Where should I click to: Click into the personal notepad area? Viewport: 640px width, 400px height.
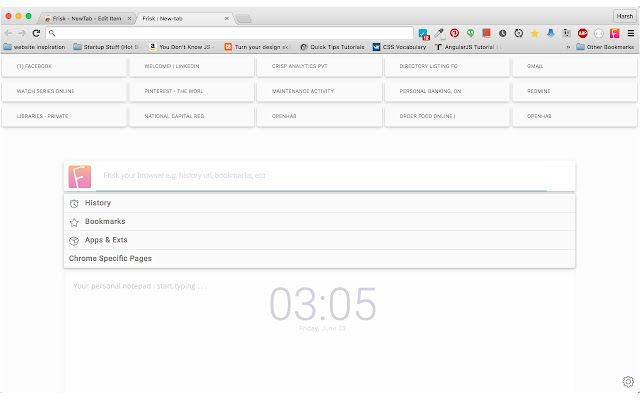click(x=320, y=333)
